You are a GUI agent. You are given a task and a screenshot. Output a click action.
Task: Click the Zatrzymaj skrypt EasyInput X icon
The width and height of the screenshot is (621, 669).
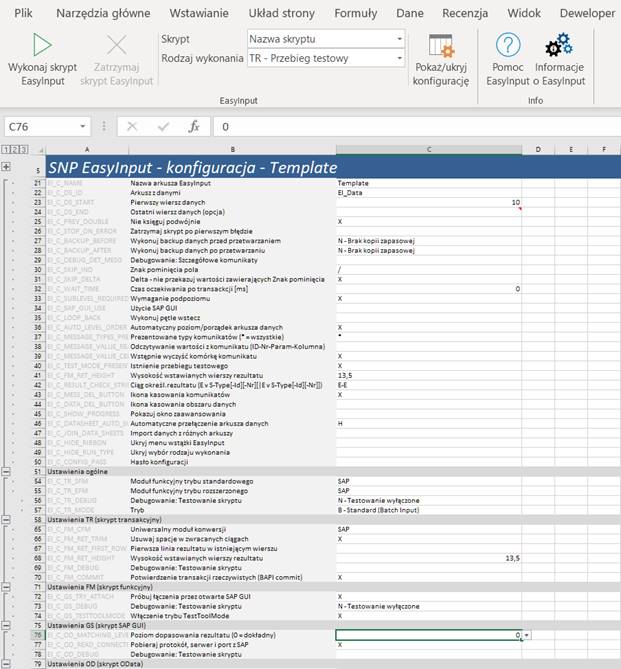[x=117, y=45]
